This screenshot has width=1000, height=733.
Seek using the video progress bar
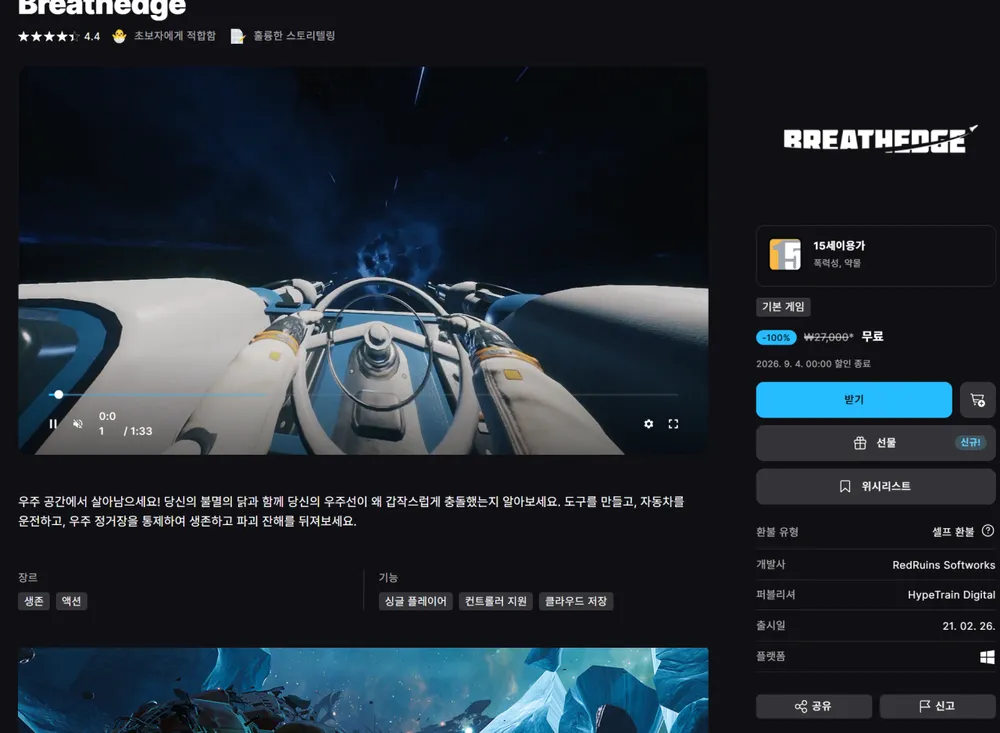click(363, 395)
